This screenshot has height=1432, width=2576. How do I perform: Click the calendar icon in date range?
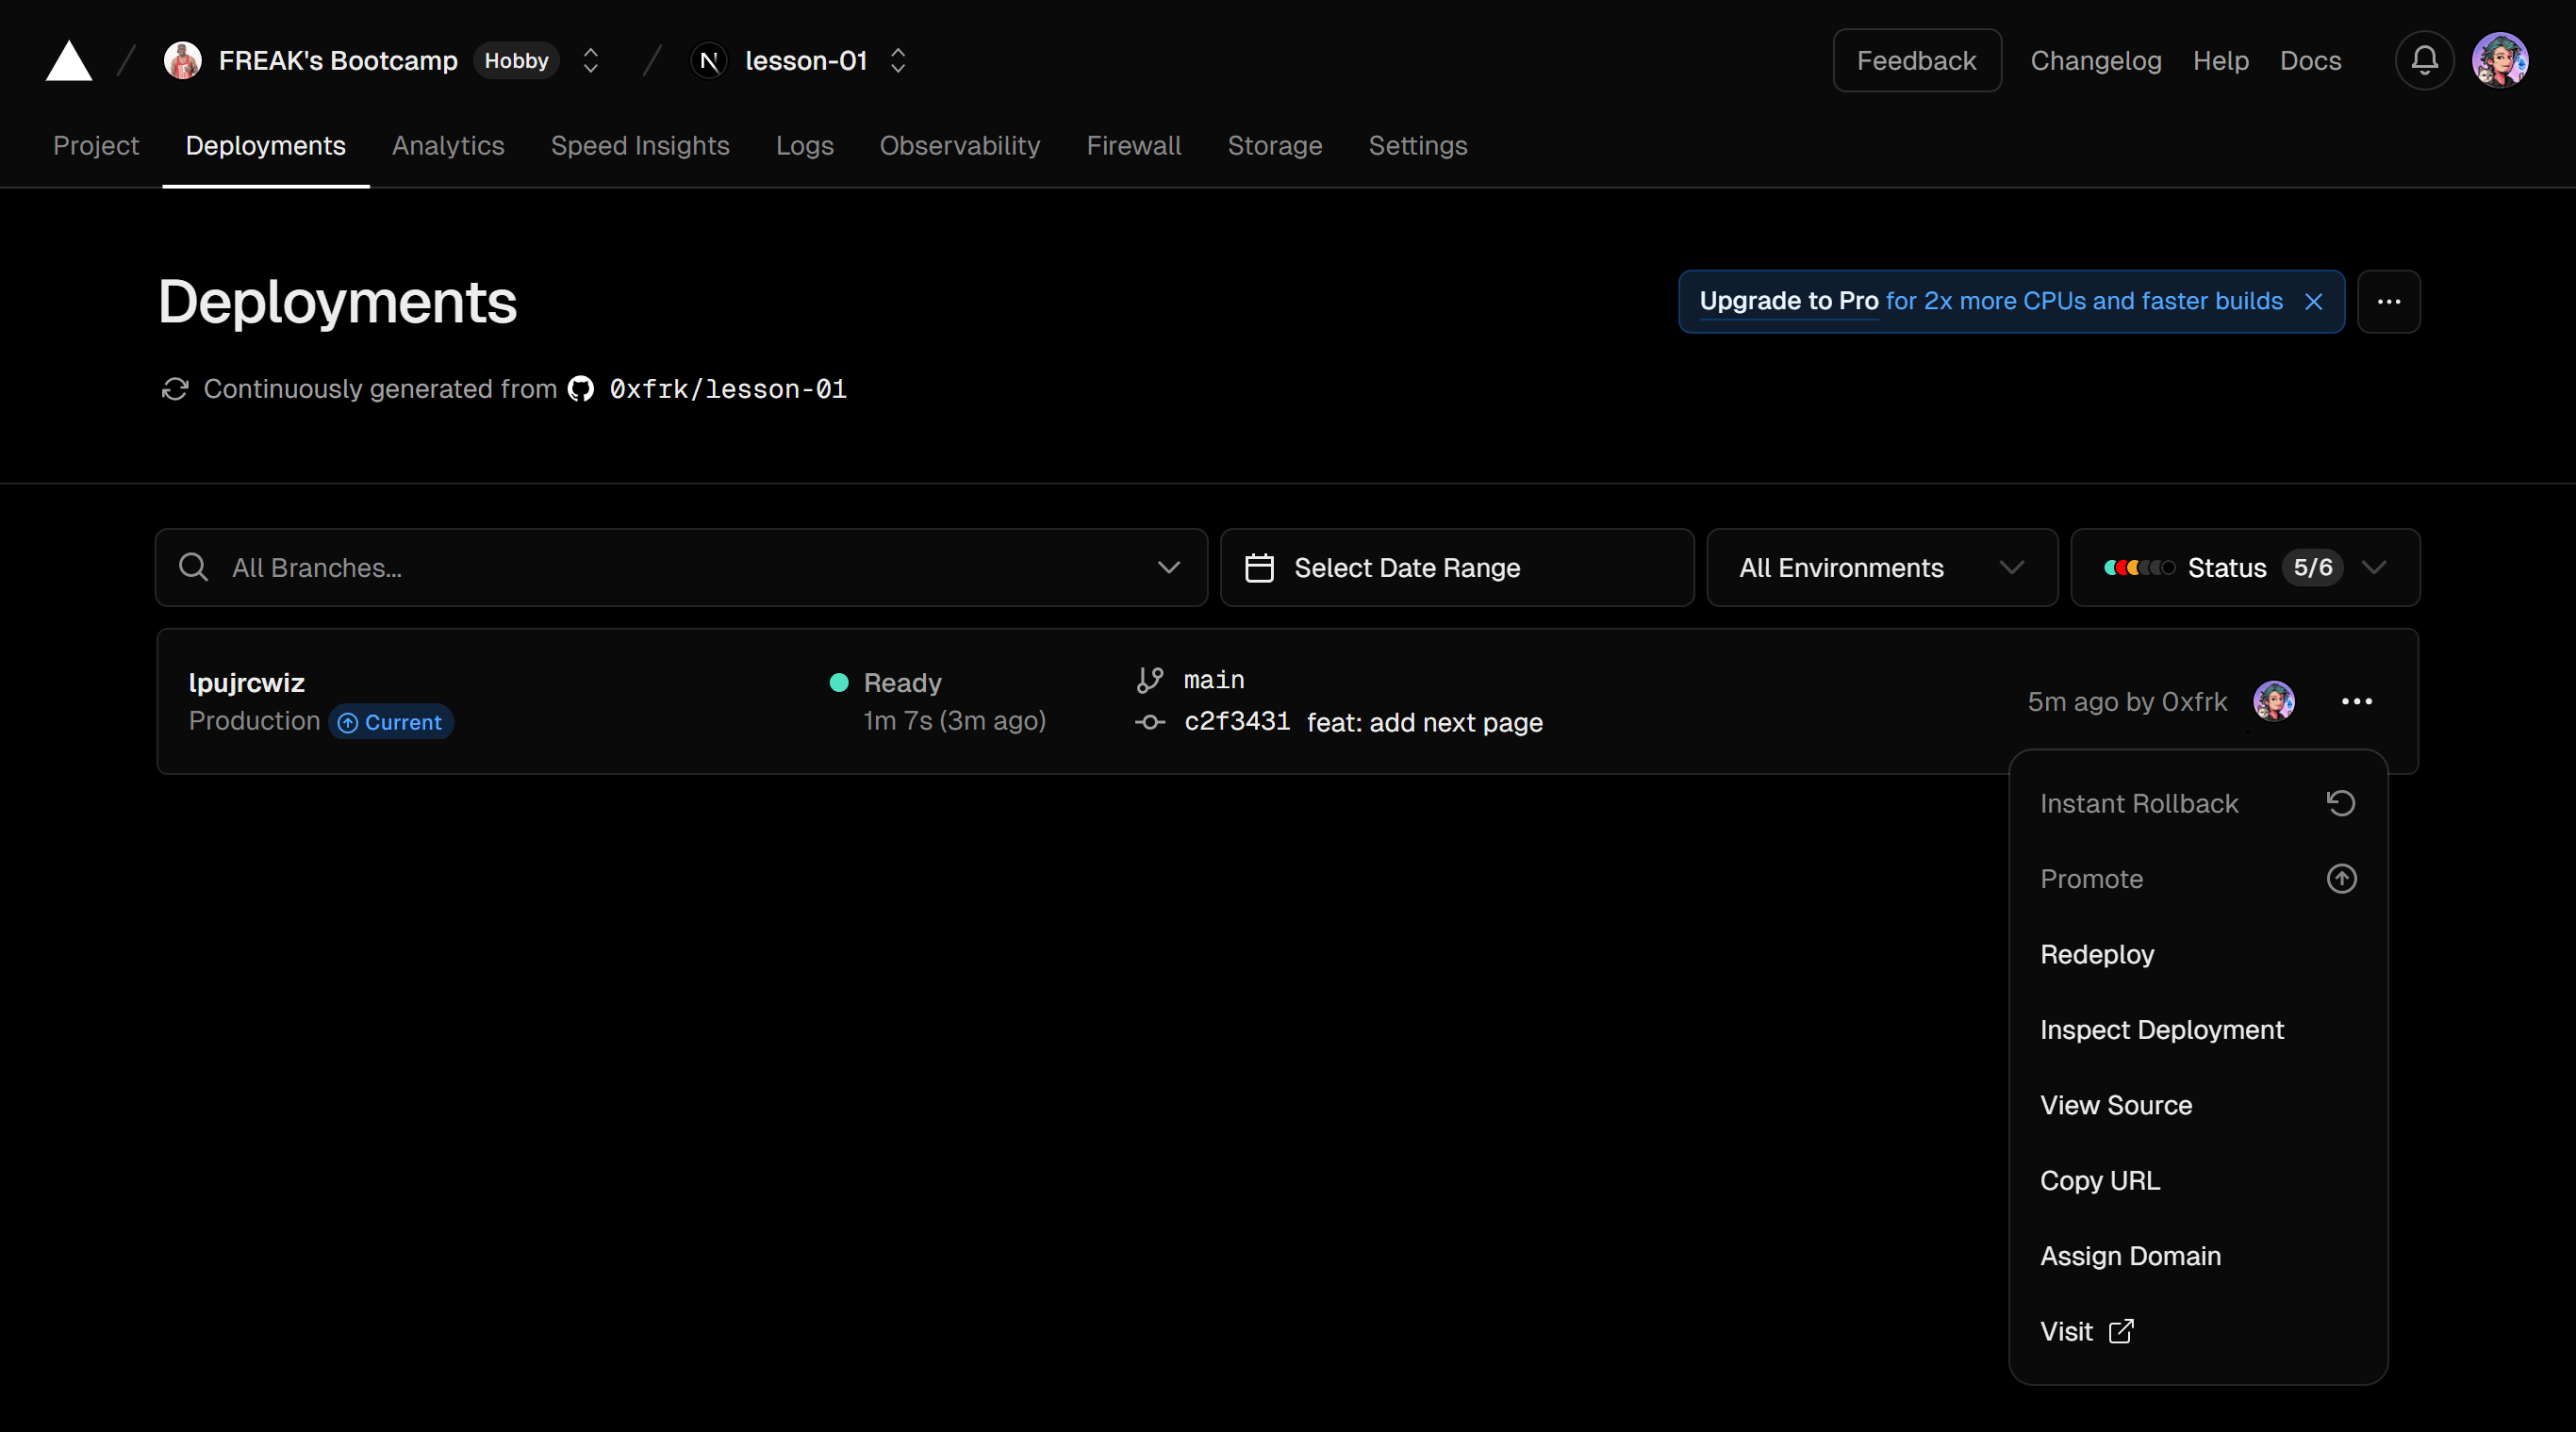coord(1260,568)
